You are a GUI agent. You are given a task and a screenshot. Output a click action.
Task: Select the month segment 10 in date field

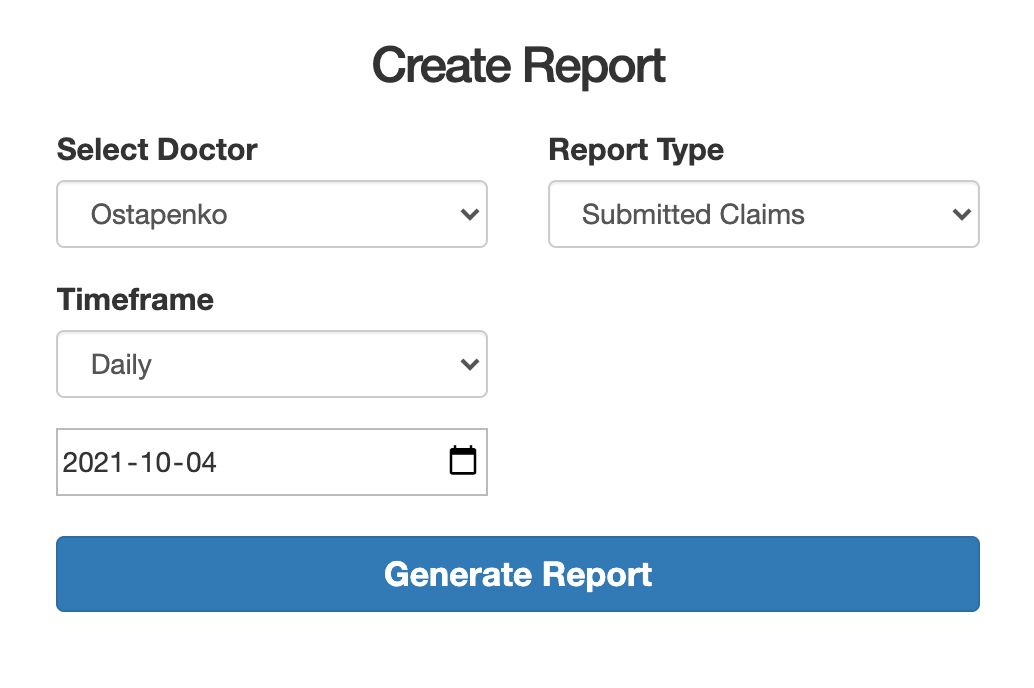pos(156,462)
